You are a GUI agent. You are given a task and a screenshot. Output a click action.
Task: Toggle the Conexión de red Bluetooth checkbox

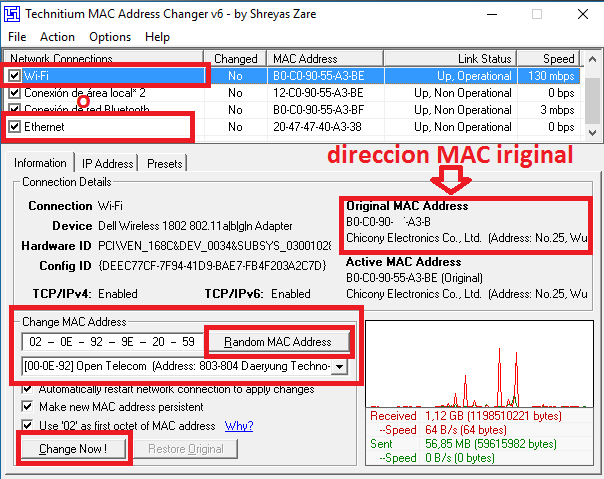tap(15, 109)
